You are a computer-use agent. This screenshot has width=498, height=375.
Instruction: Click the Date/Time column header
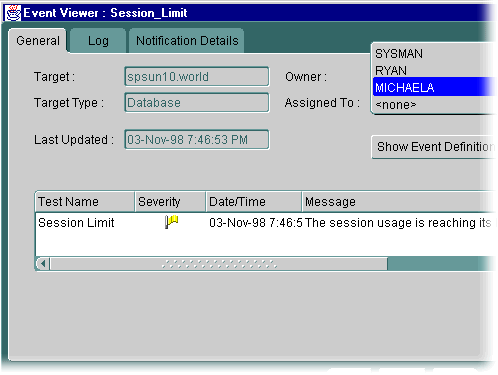(x=254, y=202)
